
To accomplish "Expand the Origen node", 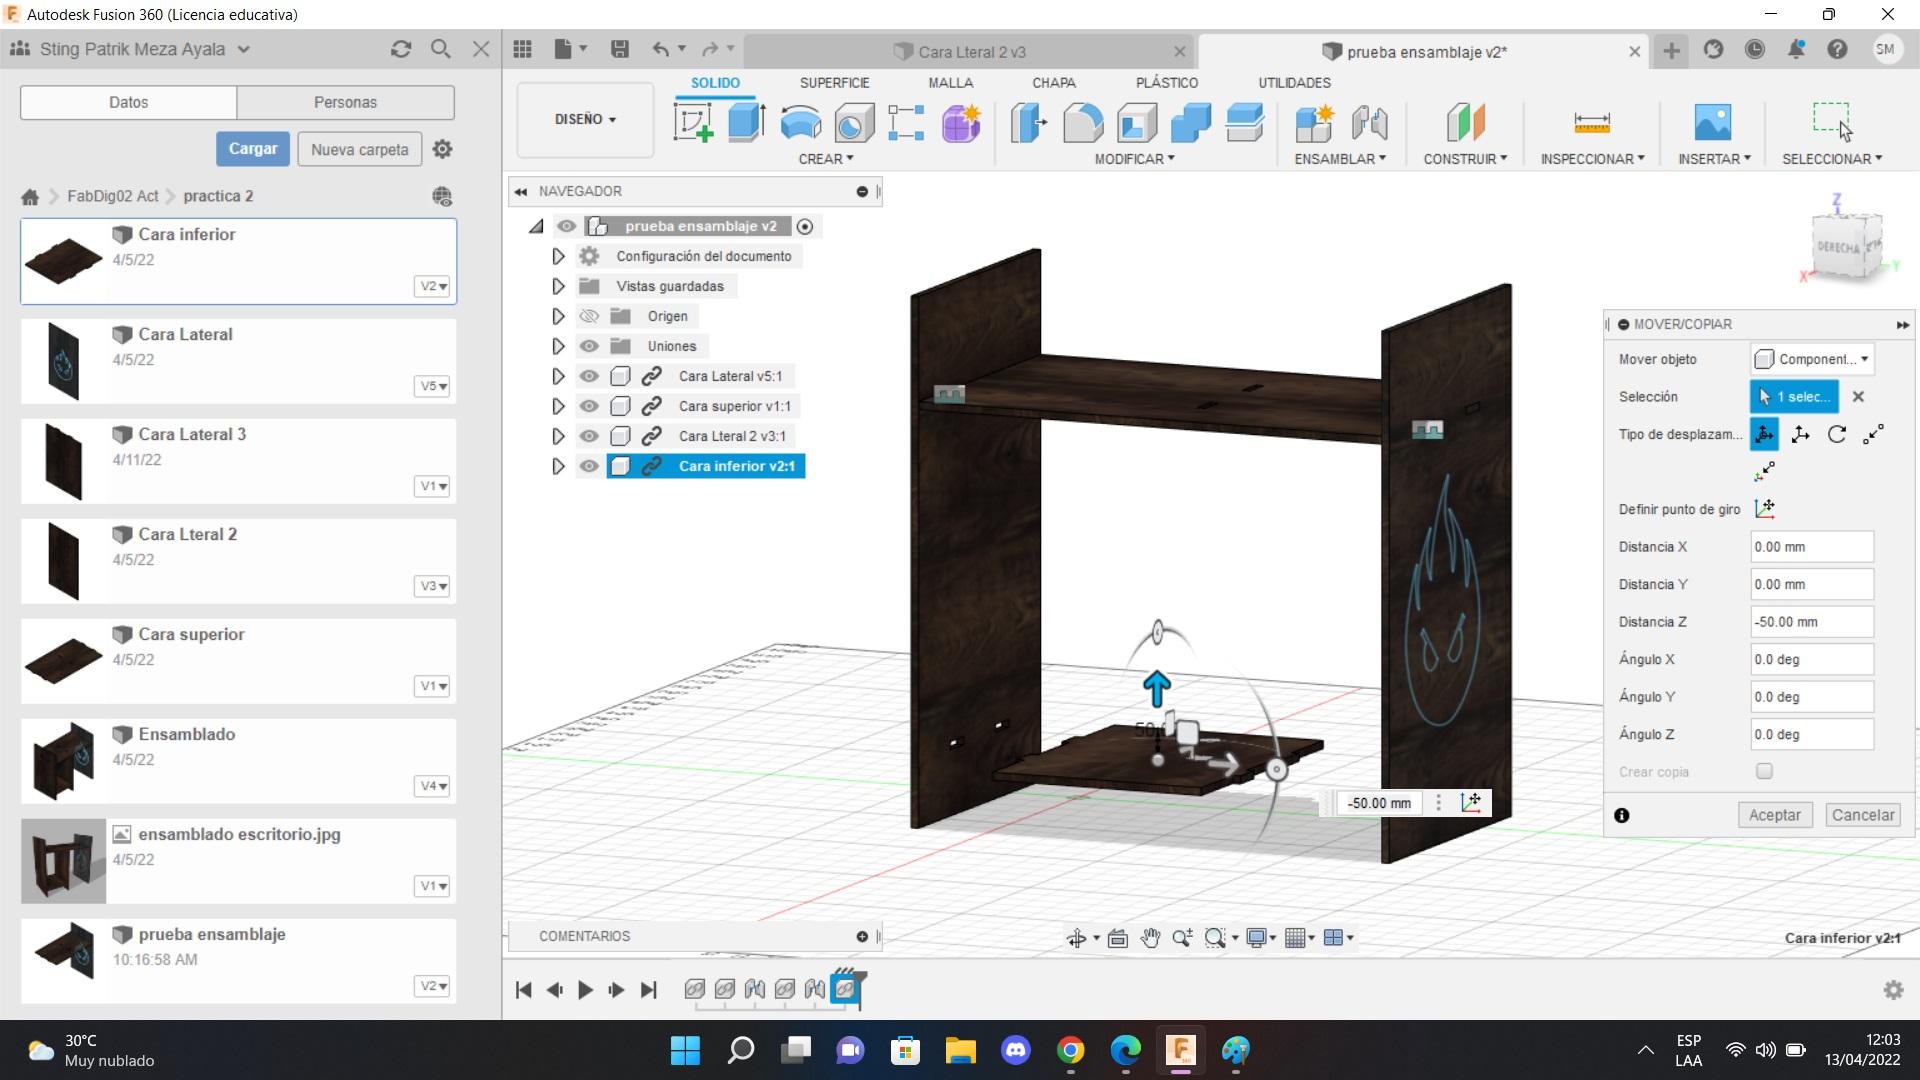I will click(558, 317).
